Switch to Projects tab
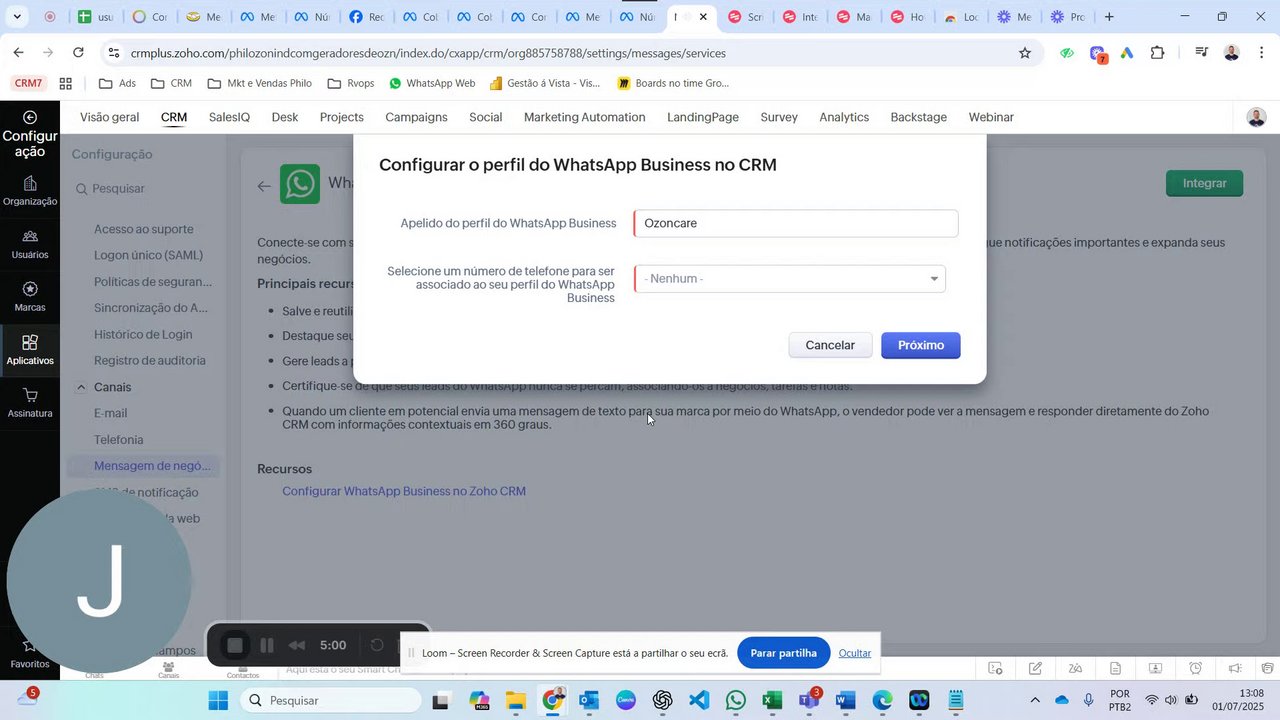This screenshot has width=1280, height=720. point(341,117)
